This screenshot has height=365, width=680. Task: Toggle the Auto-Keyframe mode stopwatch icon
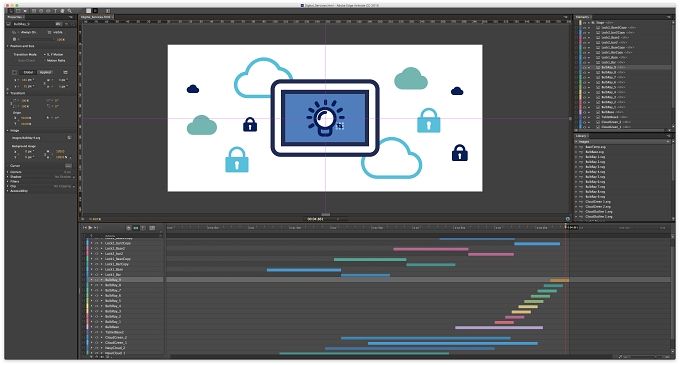(129, 228)
